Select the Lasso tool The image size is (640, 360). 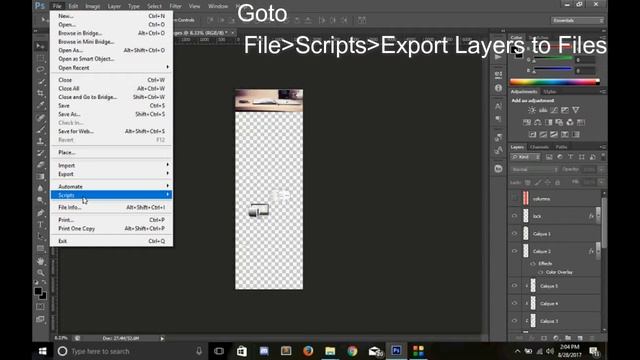40,69
